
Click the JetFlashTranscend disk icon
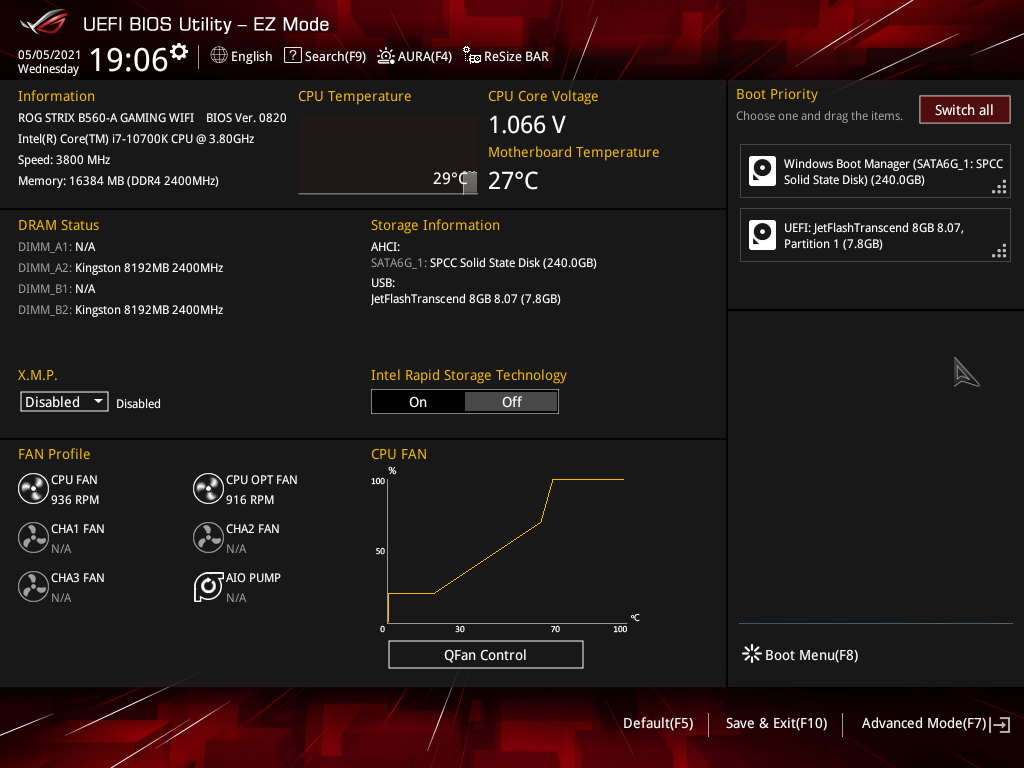click(762, 235)
